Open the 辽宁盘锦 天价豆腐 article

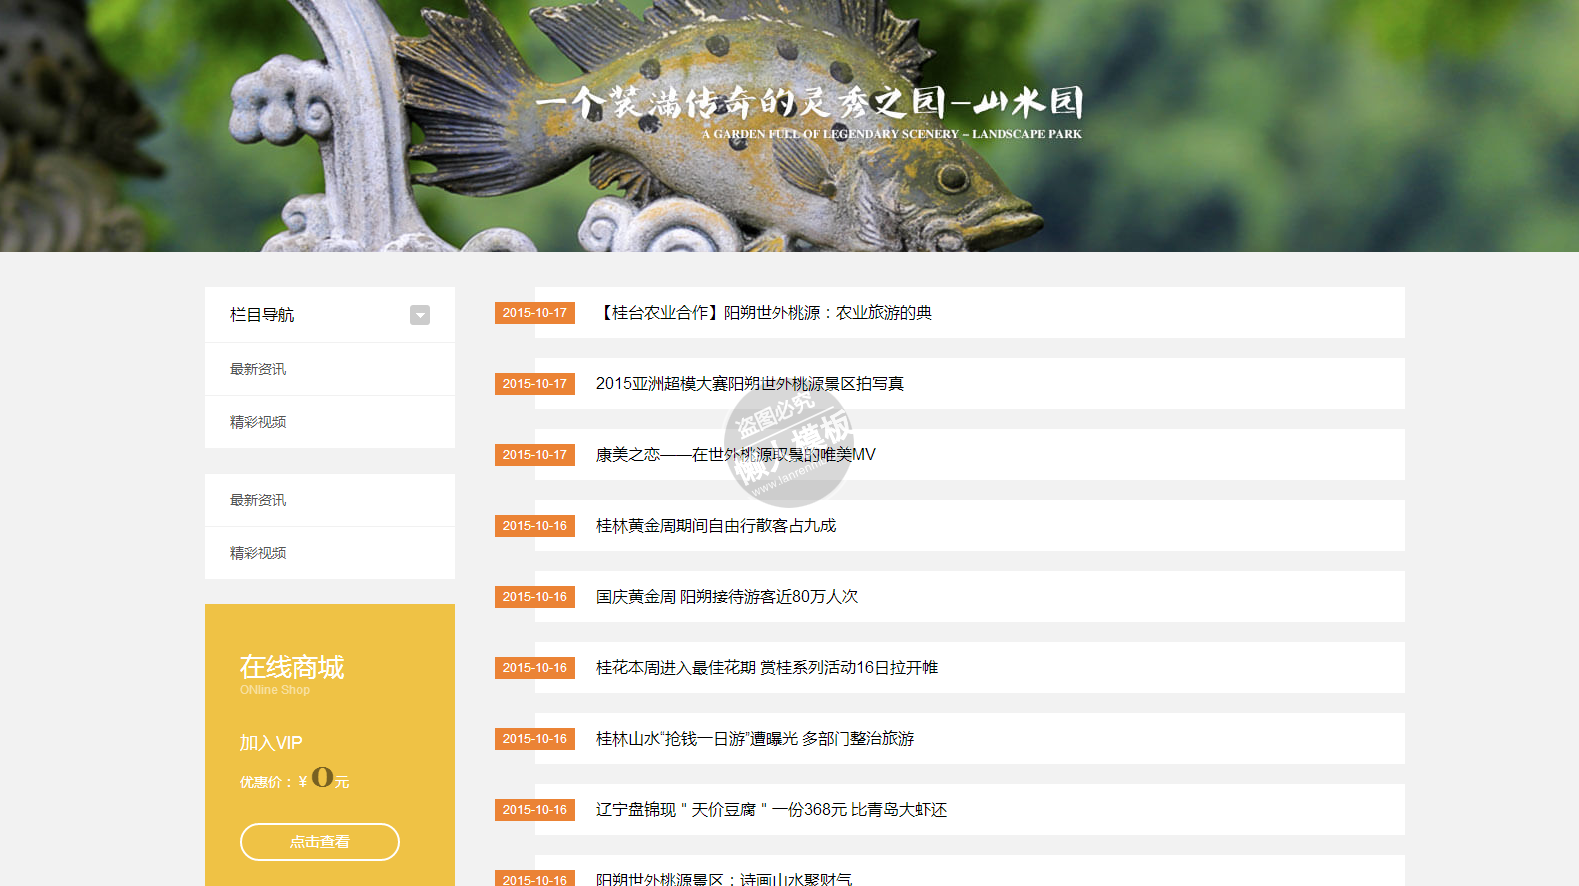click(771, 810)
